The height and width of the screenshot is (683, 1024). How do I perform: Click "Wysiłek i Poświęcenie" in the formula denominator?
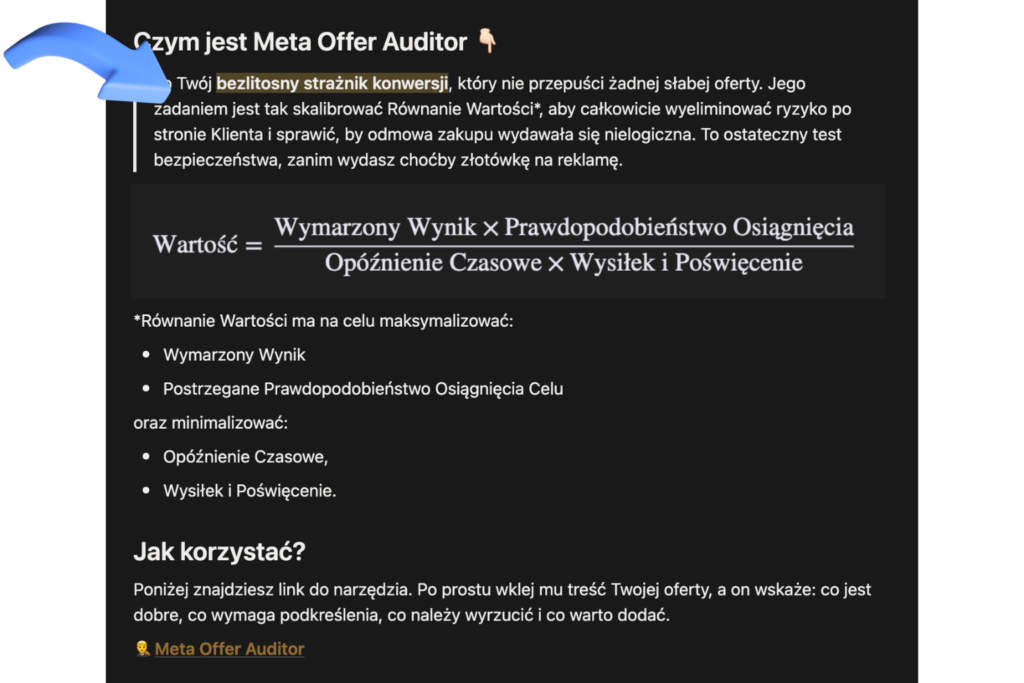pyautogui.click(x=687, y=263)
